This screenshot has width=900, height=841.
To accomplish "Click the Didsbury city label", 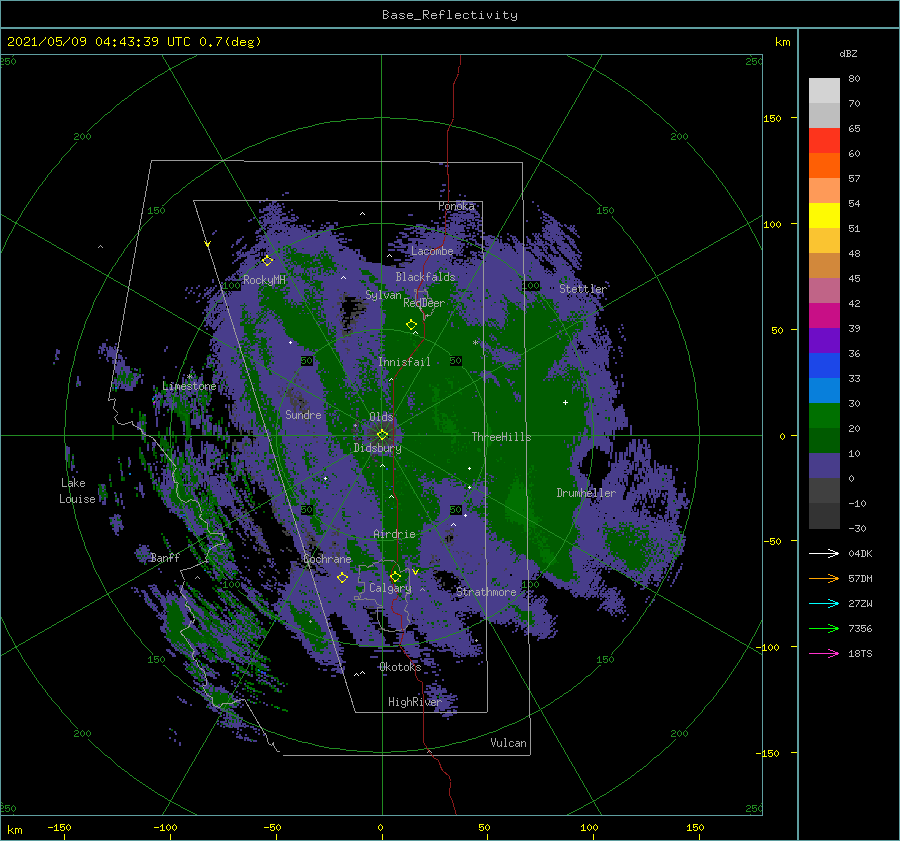I will 378,448.
